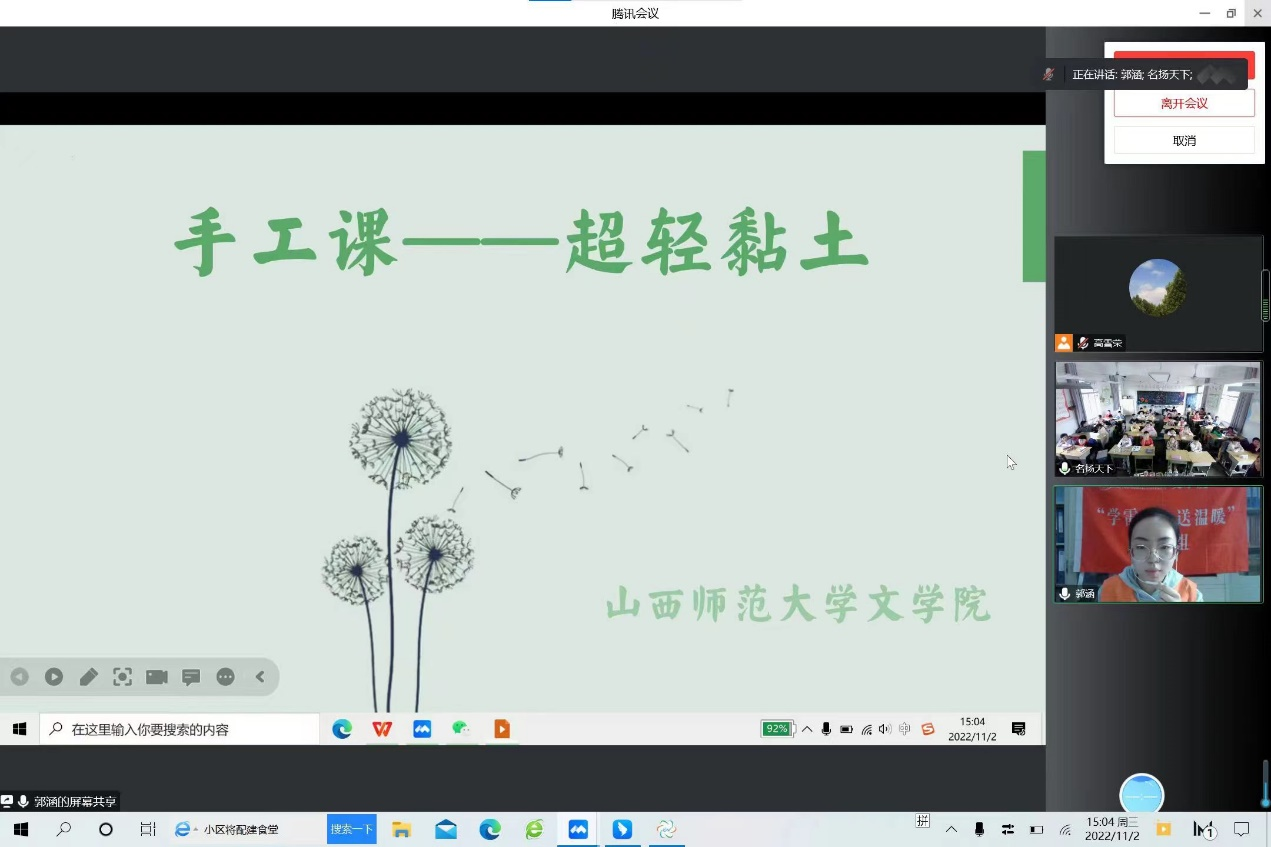The height and width of the screenshot is (847, 1271).
Task: Open the Mail app on the bottom taskbar
Action: pyautogui.click(x=446, y=829)
